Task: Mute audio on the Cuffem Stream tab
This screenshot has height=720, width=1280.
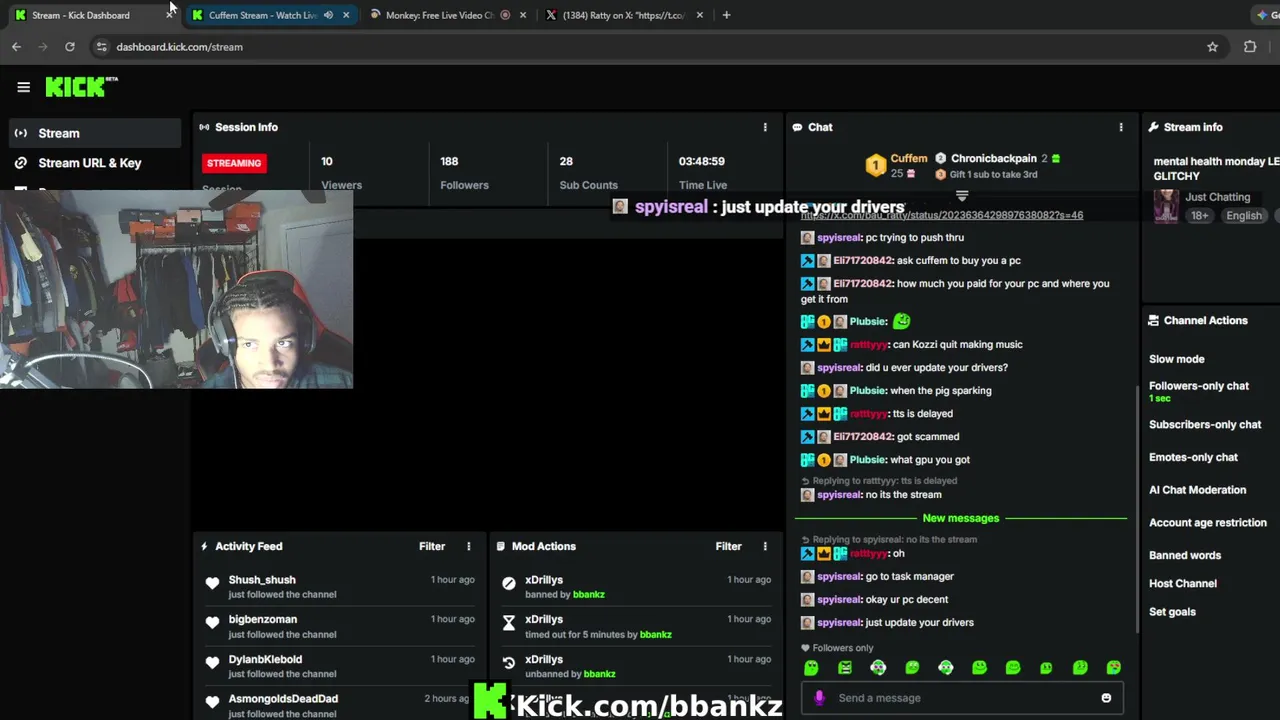Action: point(328,15)
